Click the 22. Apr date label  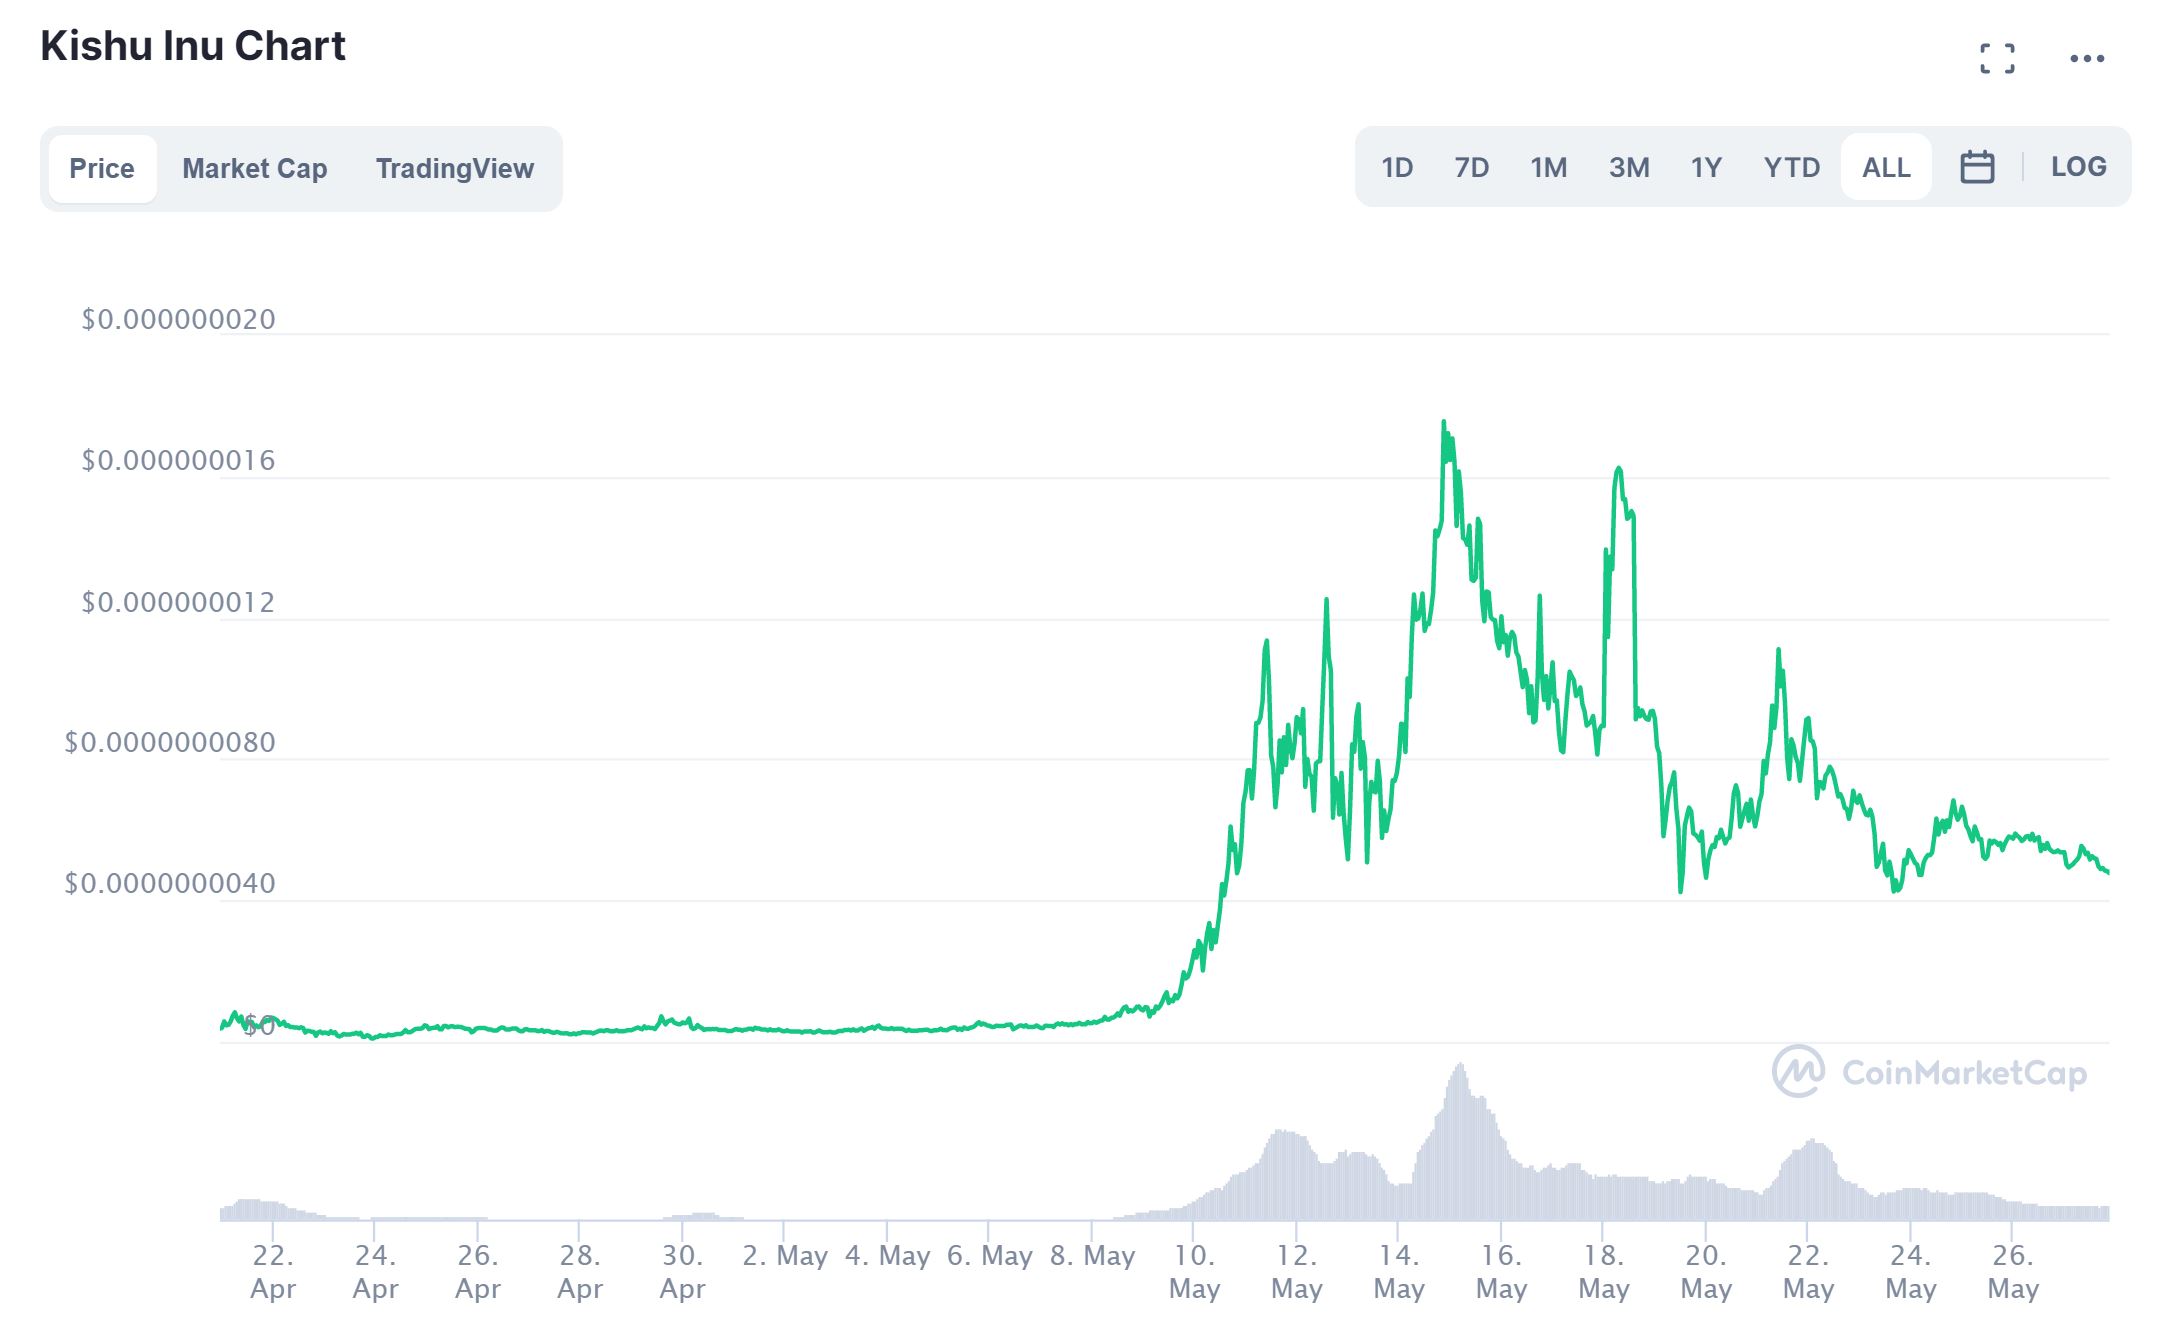(x=273, y=1272)
